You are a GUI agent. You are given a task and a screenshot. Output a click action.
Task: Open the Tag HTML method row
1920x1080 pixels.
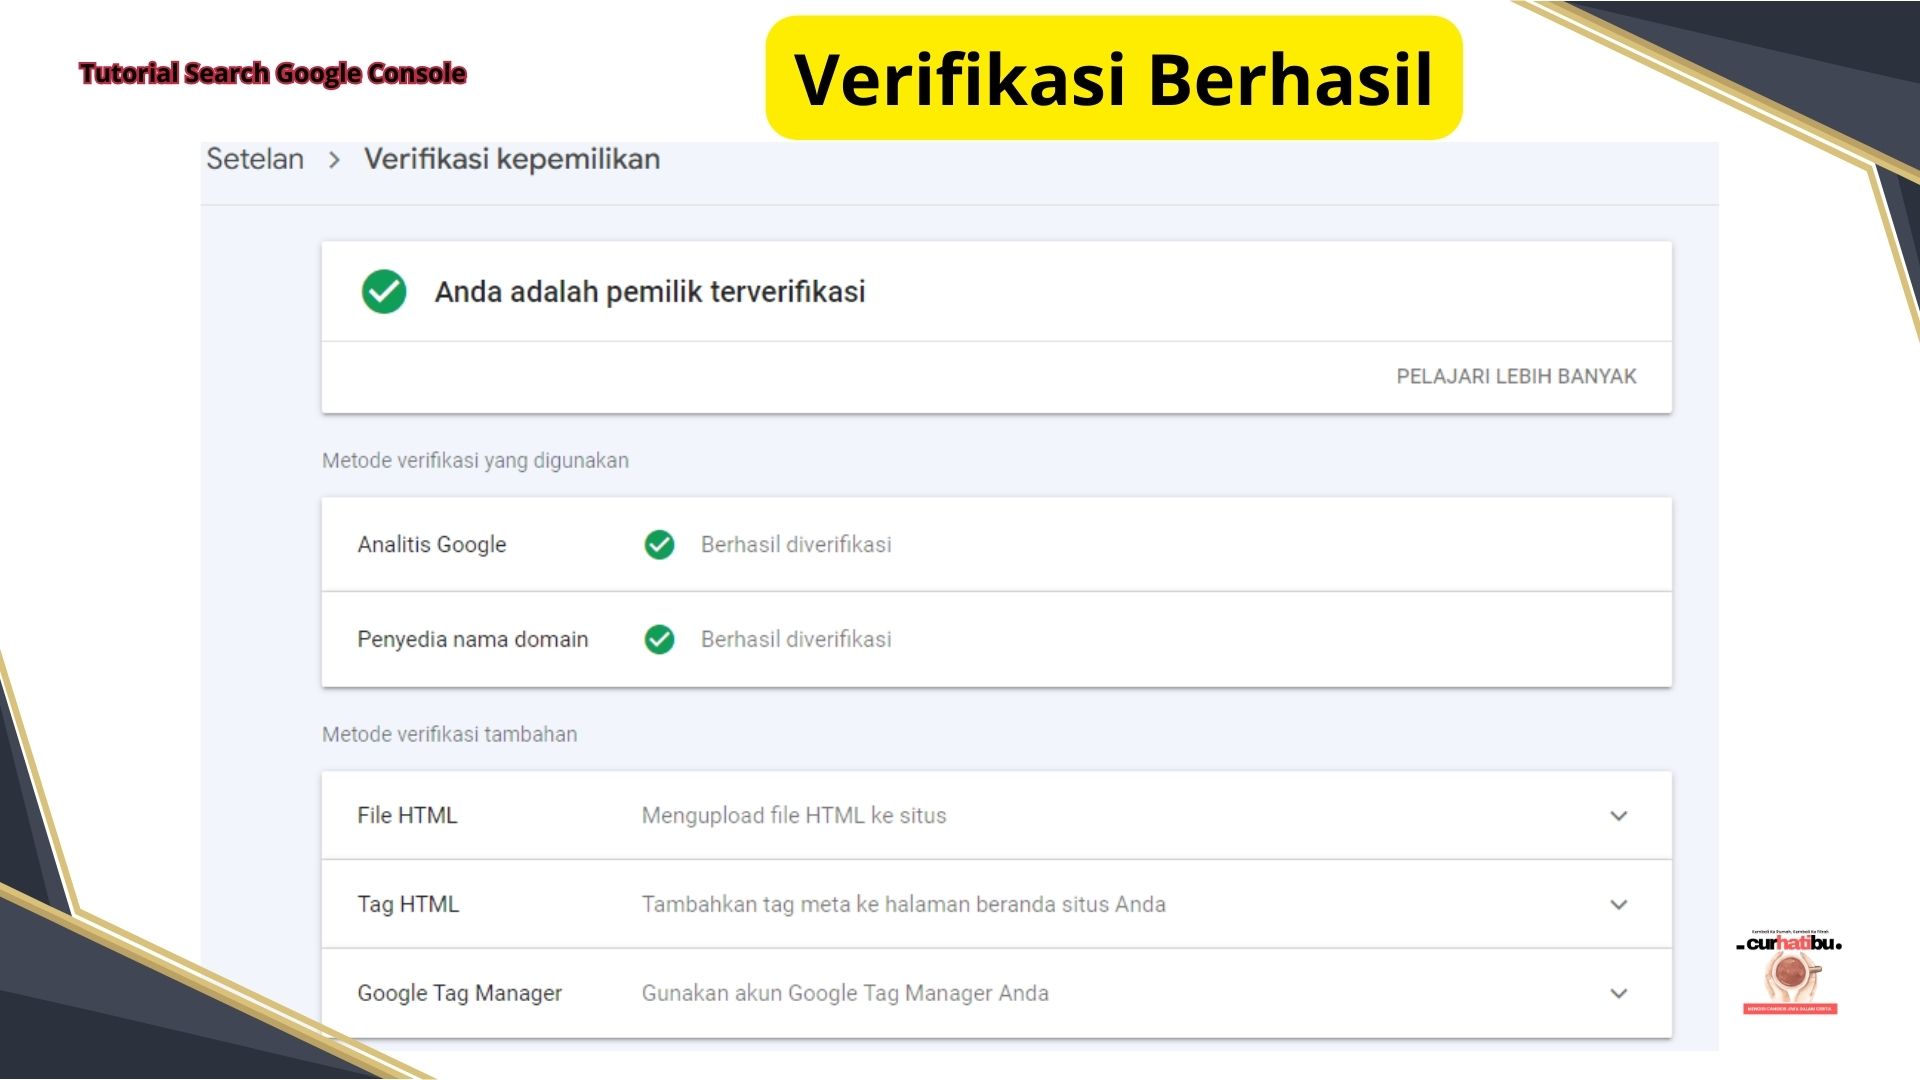[x=408, y=905]
